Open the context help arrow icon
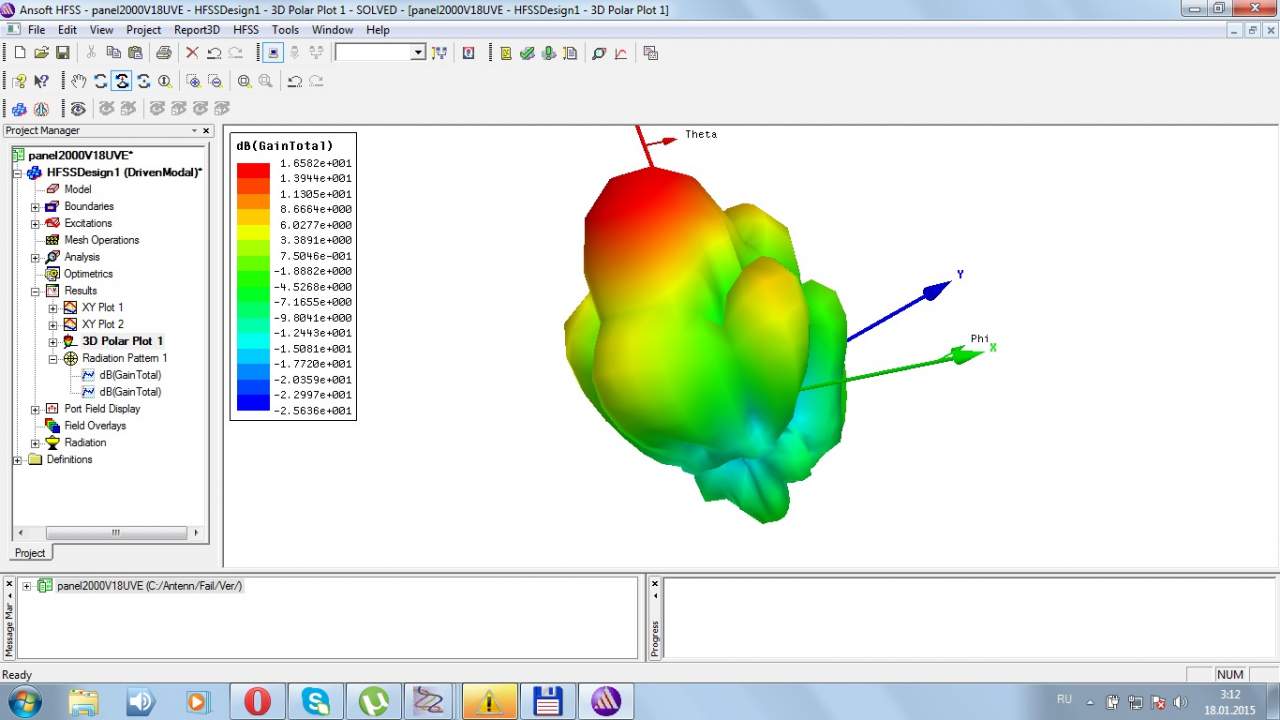 tap(41, 81)
